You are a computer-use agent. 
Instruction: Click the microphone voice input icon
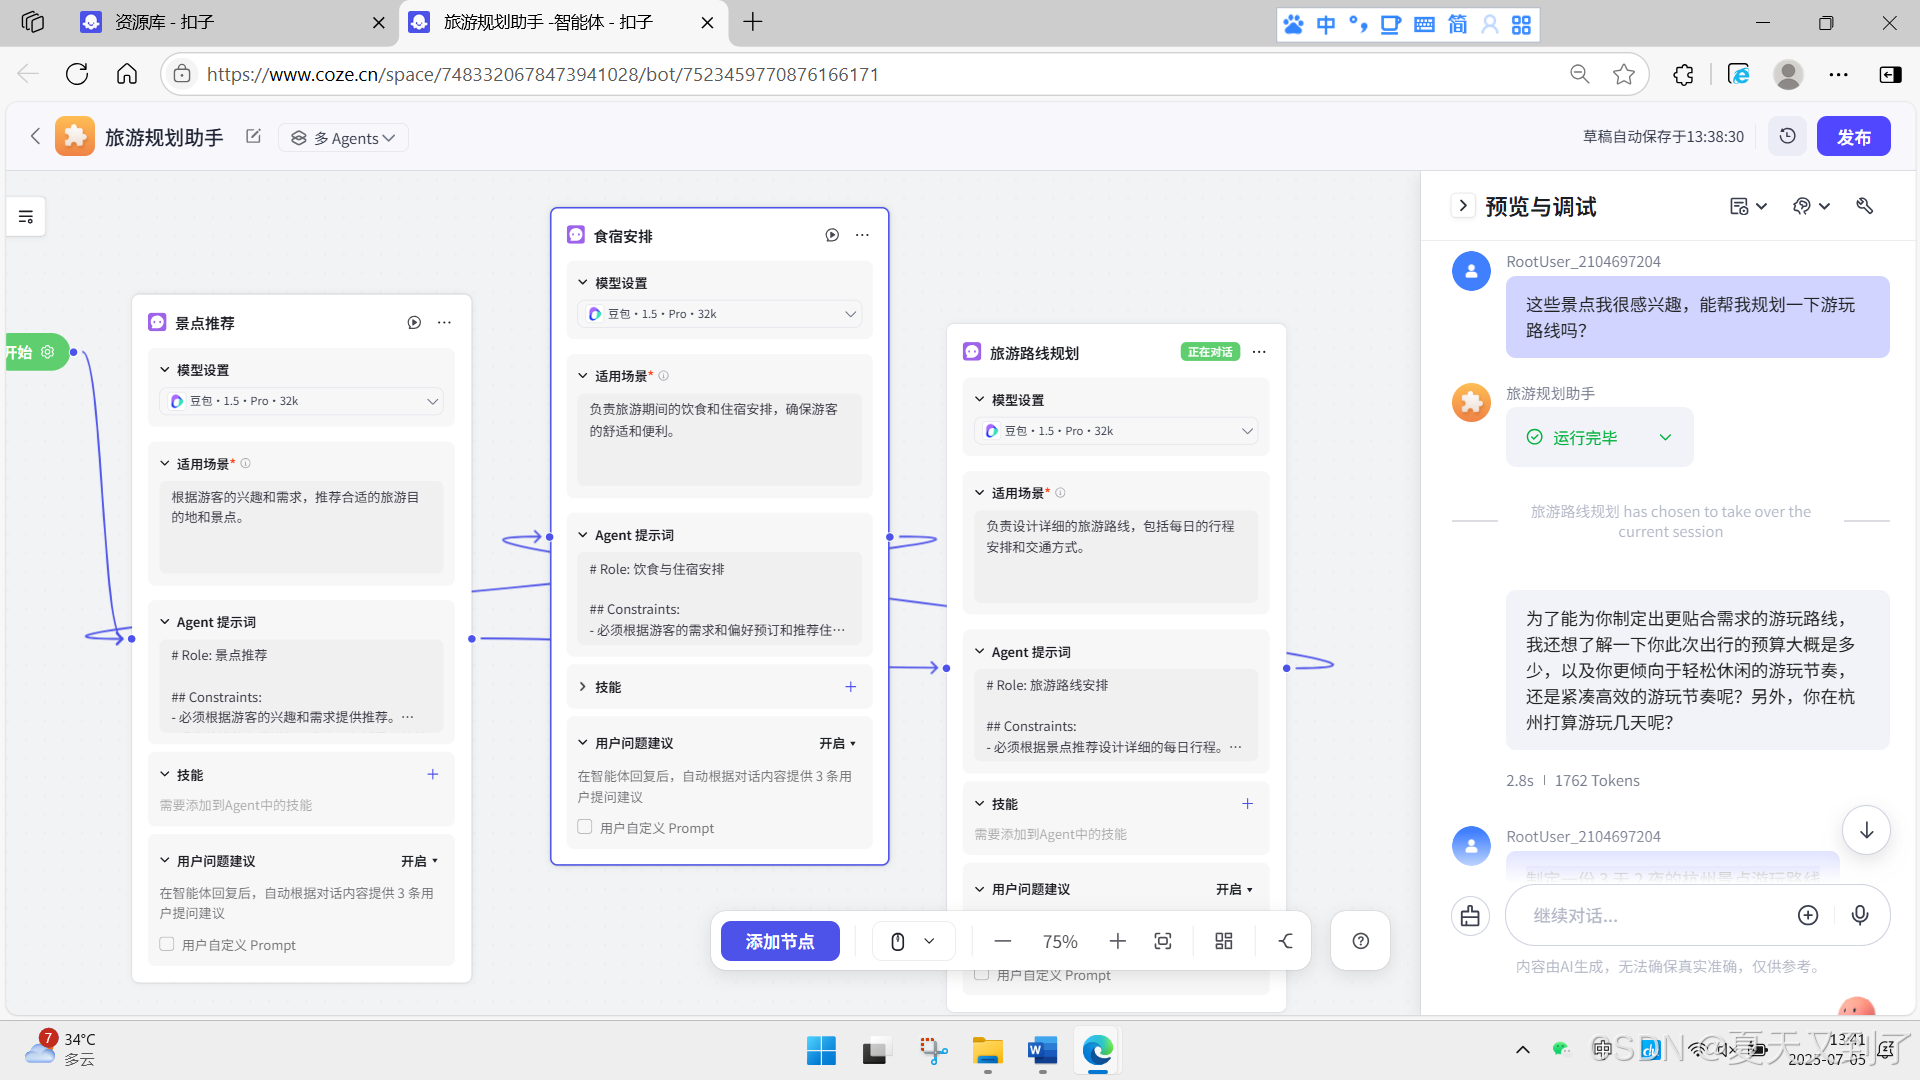point(1859,915)
